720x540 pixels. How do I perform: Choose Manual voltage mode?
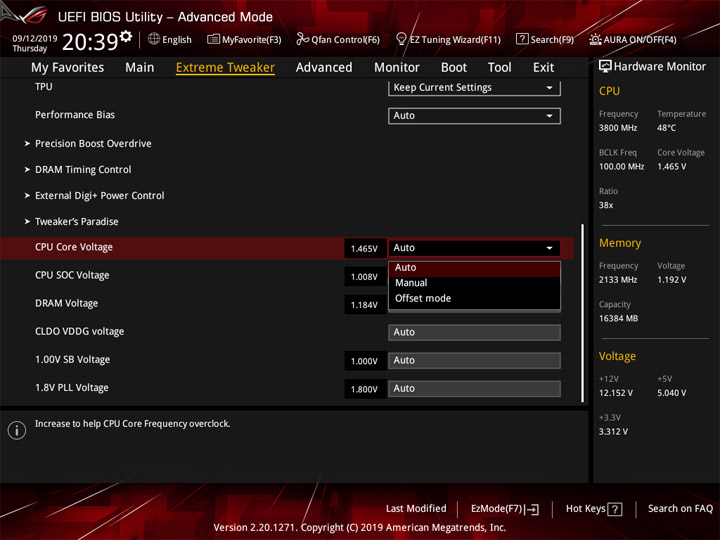(474, 283)
